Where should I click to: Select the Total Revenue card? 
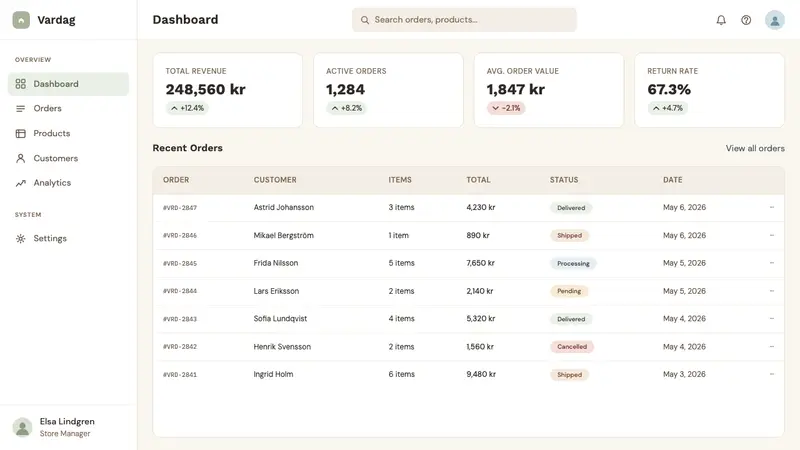point(228,90)
